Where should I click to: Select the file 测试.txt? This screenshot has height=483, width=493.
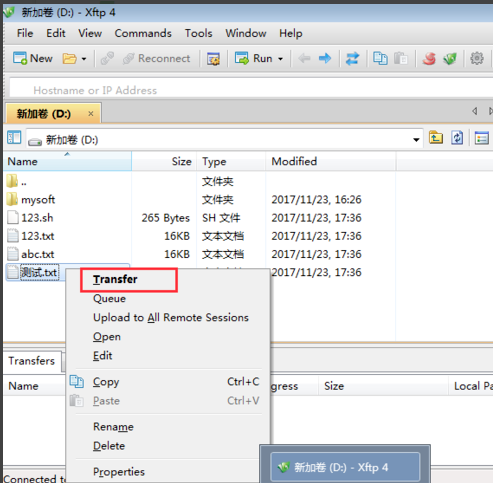(x=33, y=272)
